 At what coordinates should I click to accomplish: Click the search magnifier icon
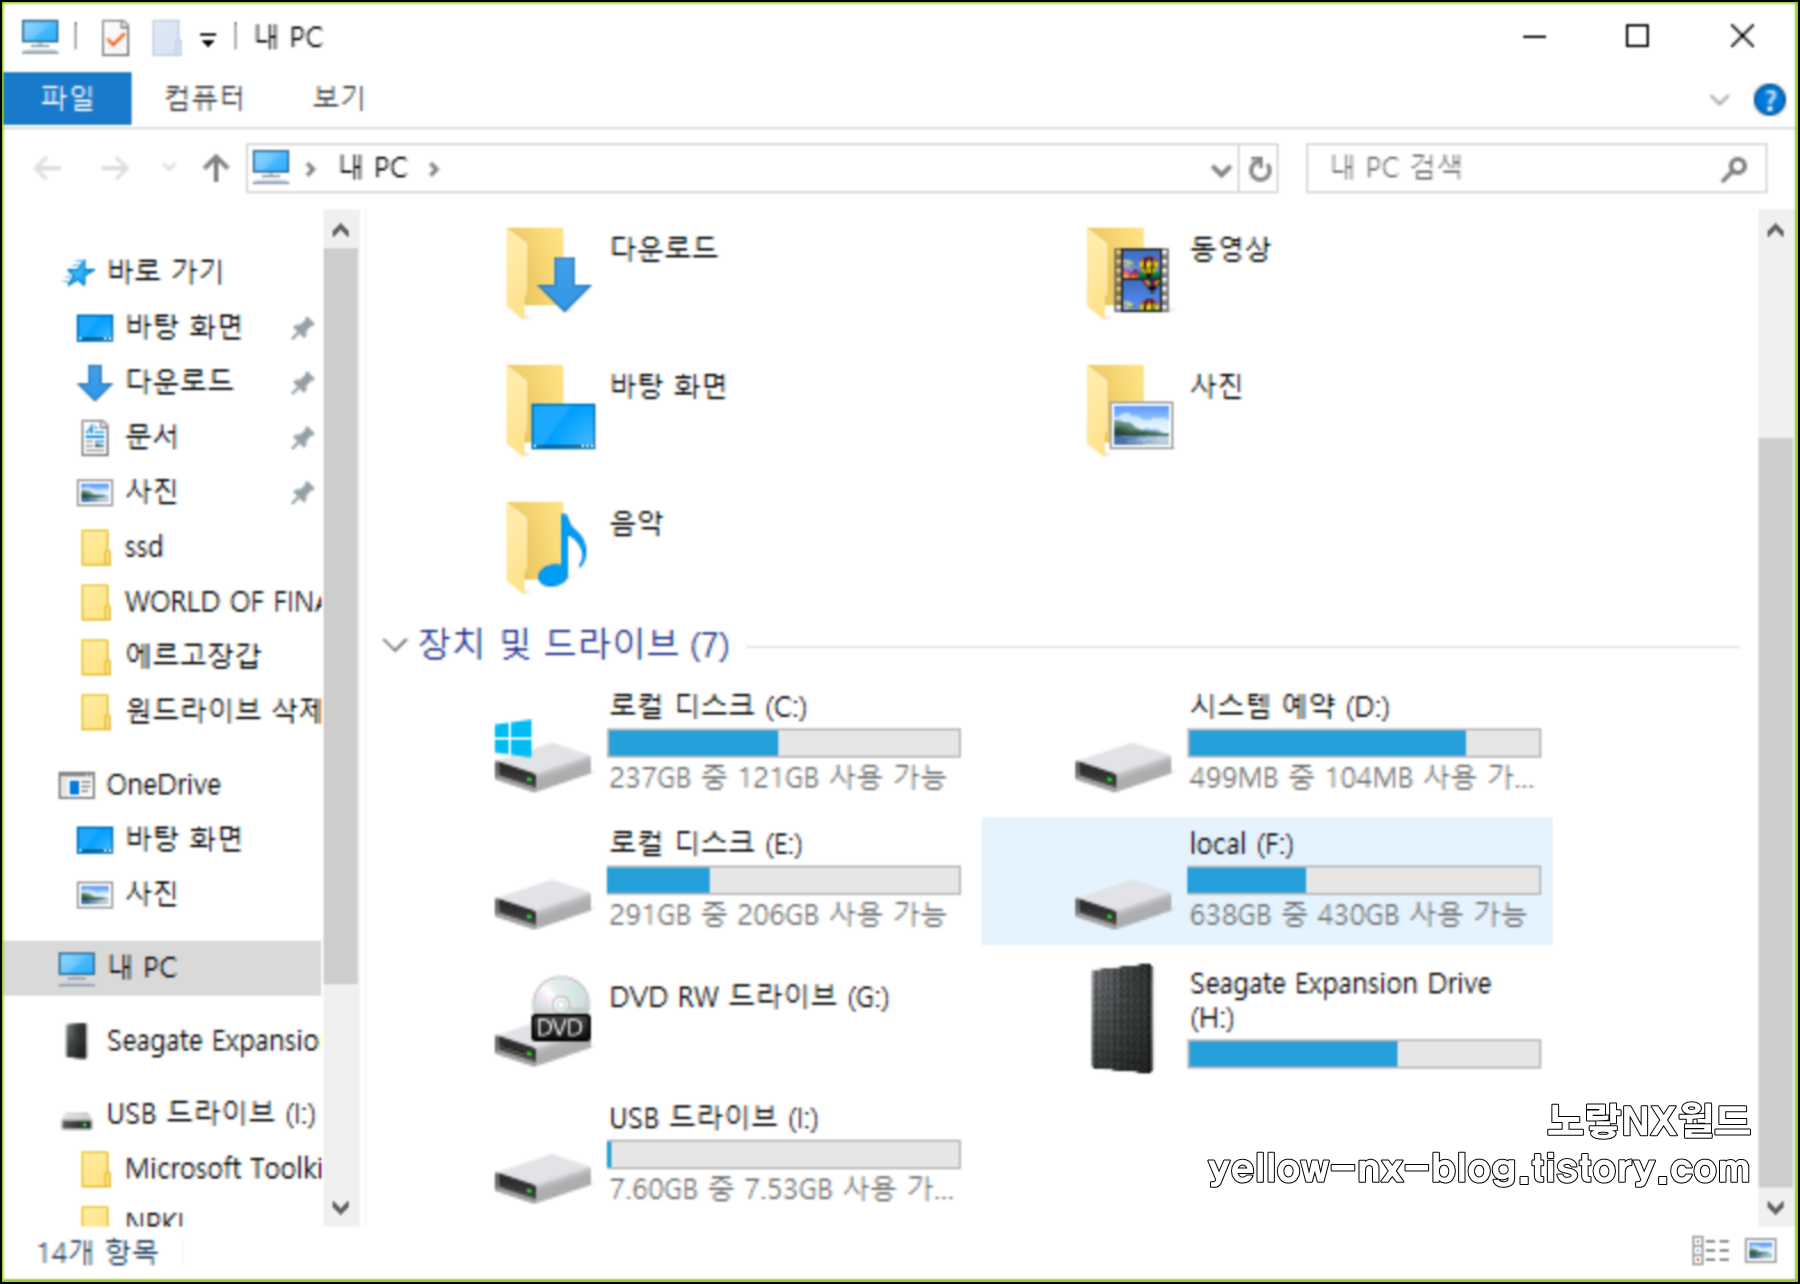point(1734,169)
